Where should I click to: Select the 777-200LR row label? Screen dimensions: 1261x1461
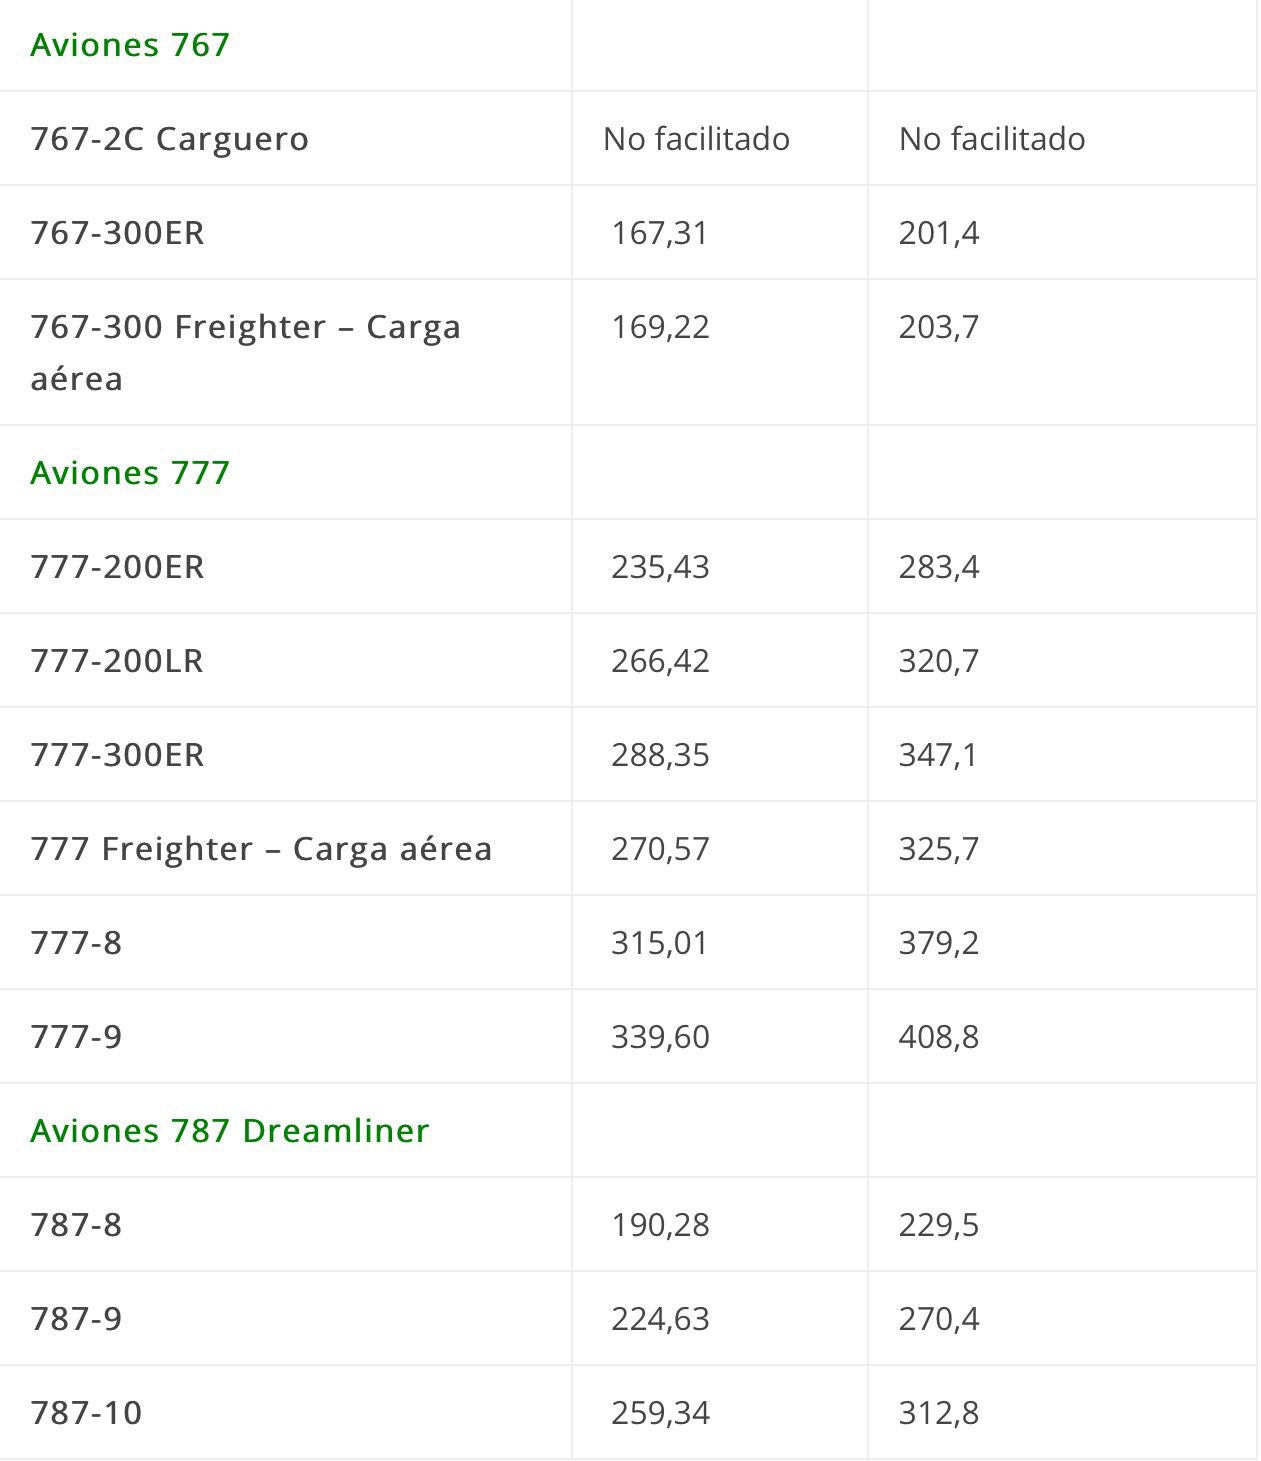(x=117, y=661)
